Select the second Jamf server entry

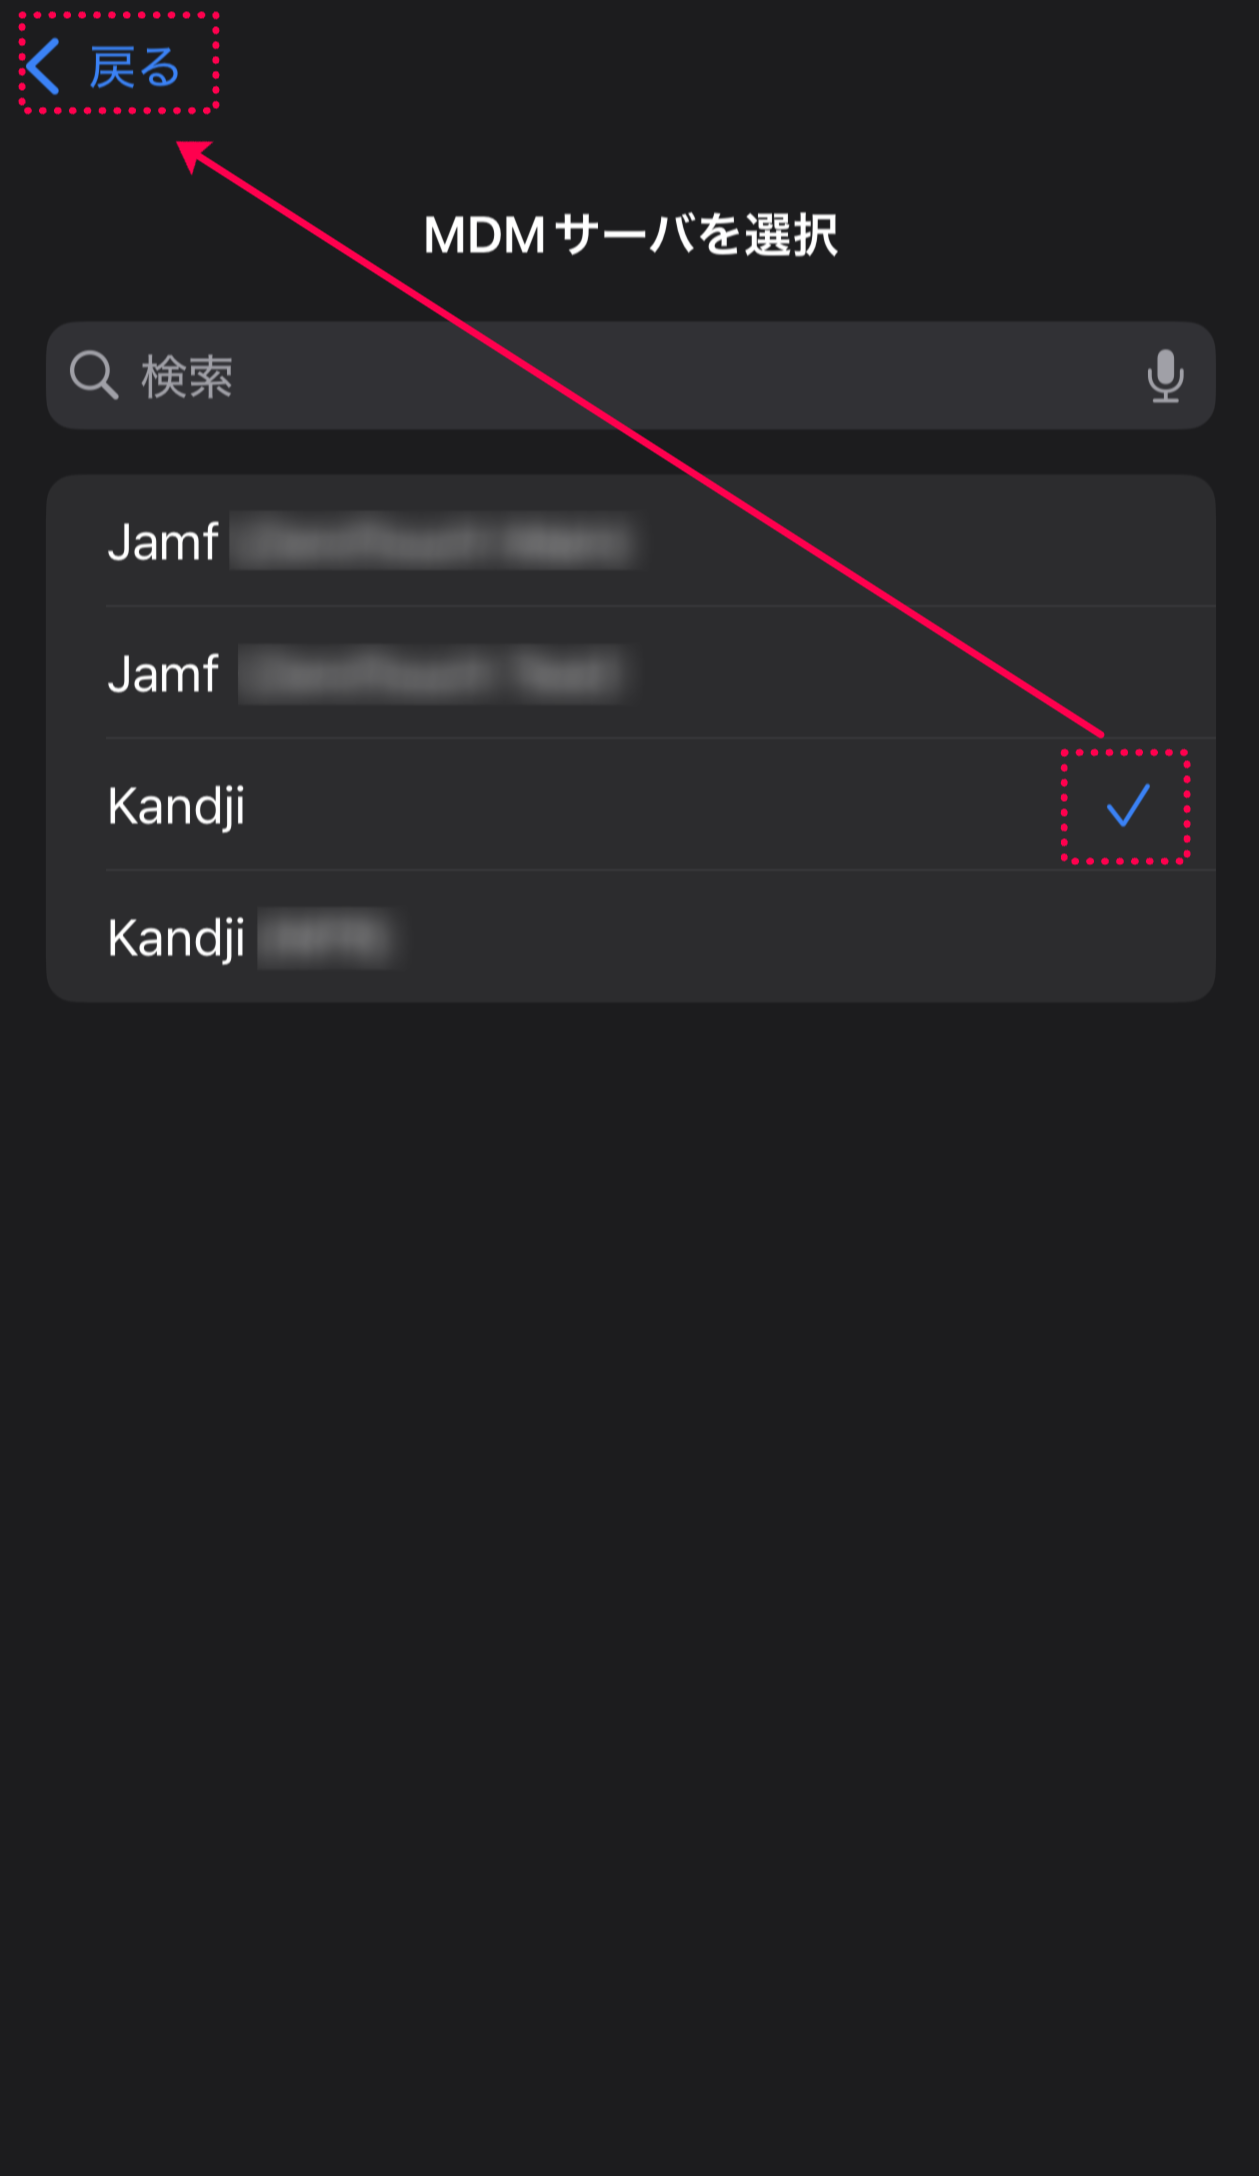(630, 673)
